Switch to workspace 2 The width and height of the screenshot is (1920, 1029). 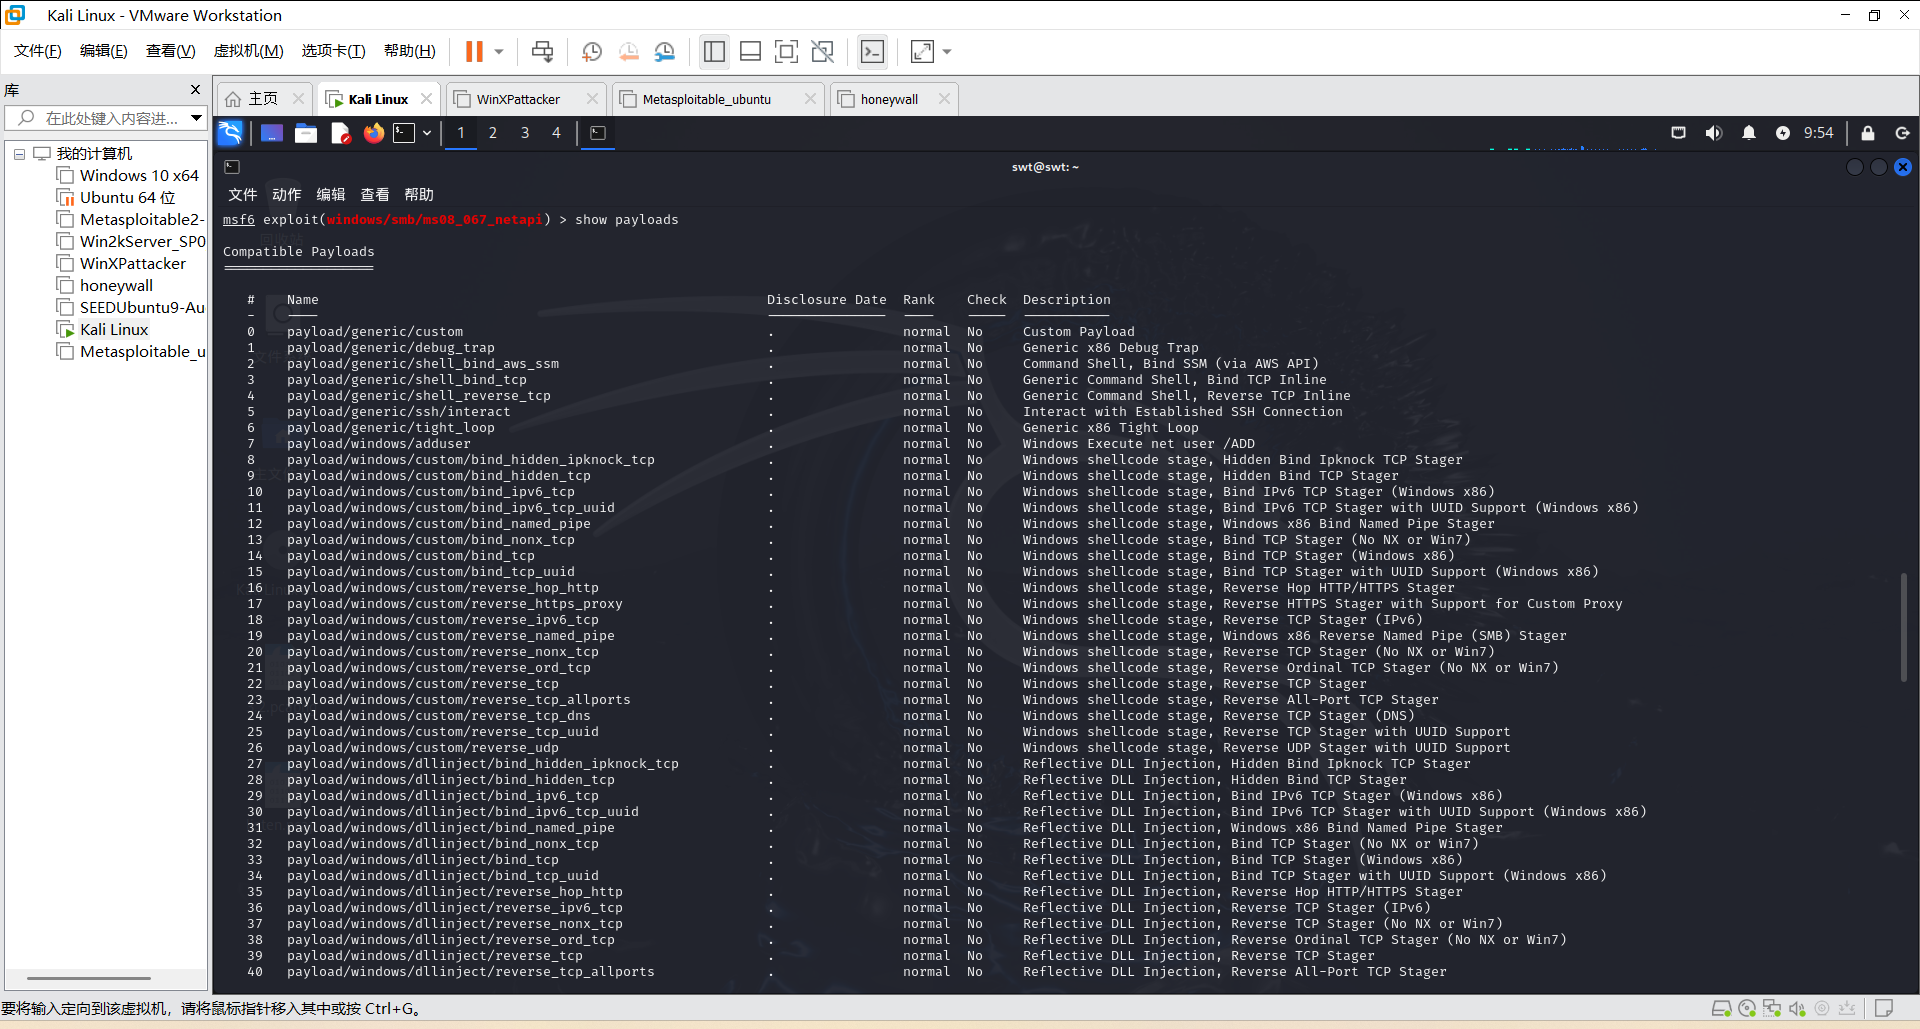pyautogui.click(x=493, y=133)
